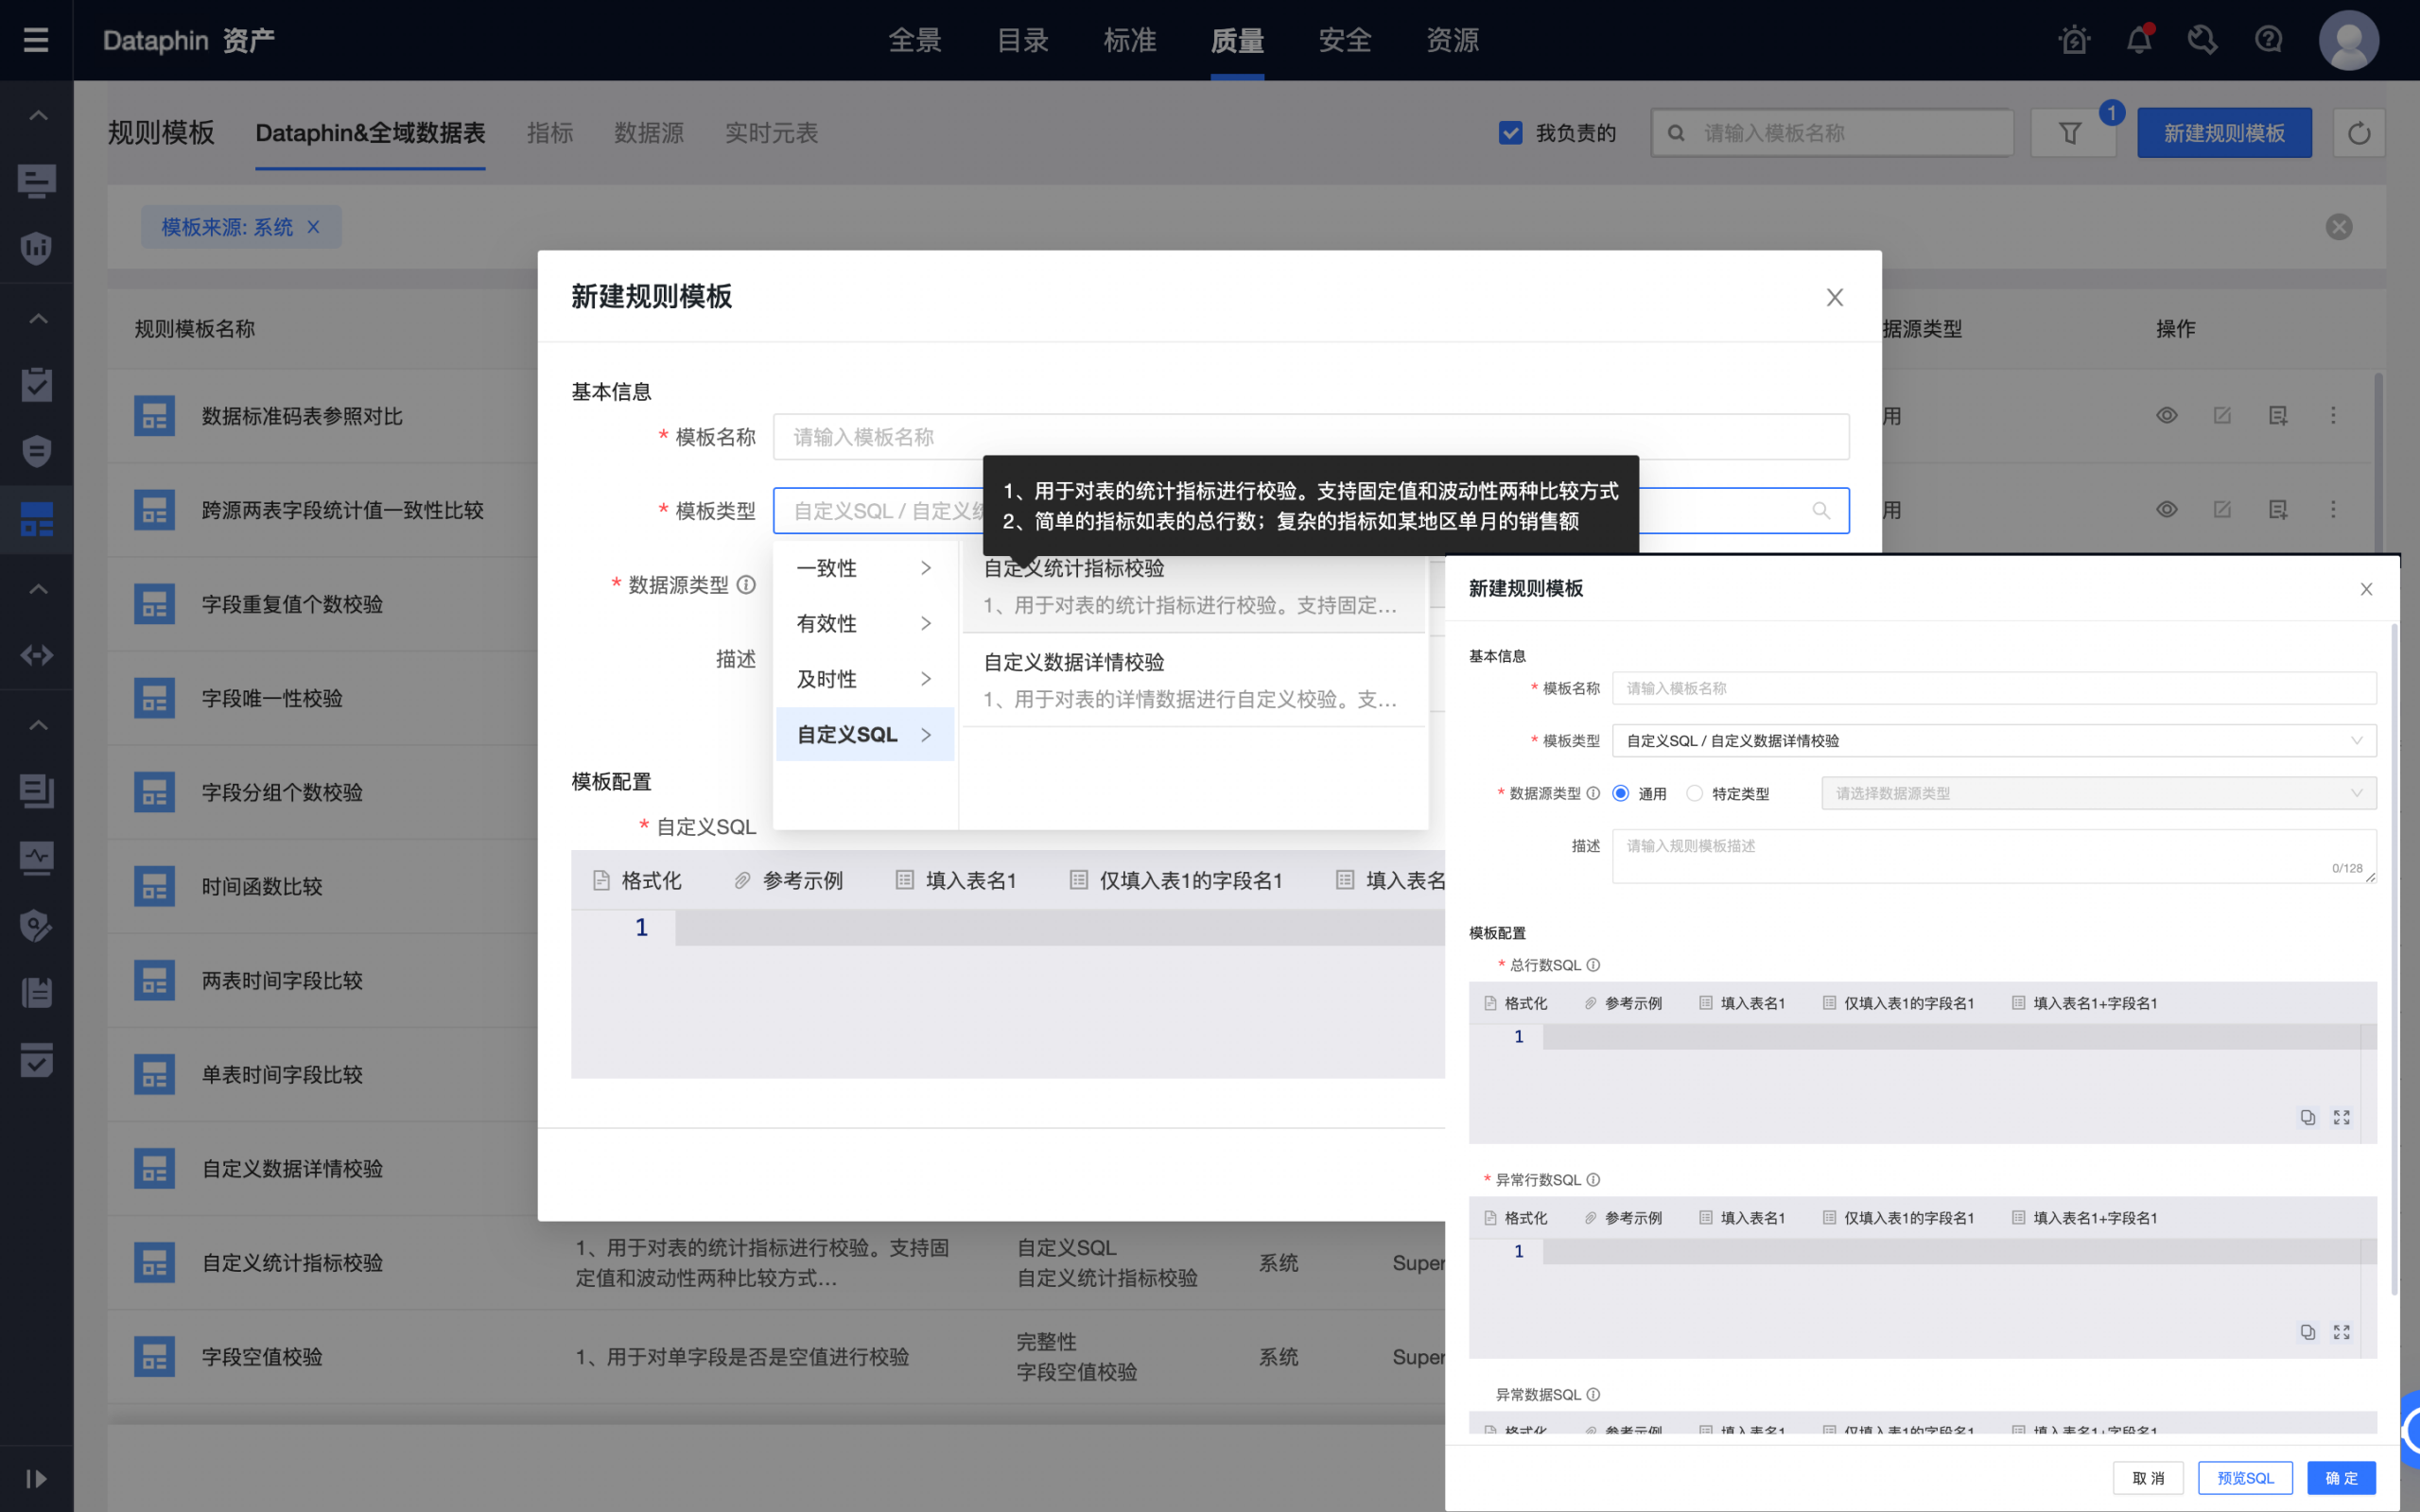Click 格式化 in the 总行数SQL toolbar
This screenshot has width=2420, height=1512.
(x=1515, y=1003)
